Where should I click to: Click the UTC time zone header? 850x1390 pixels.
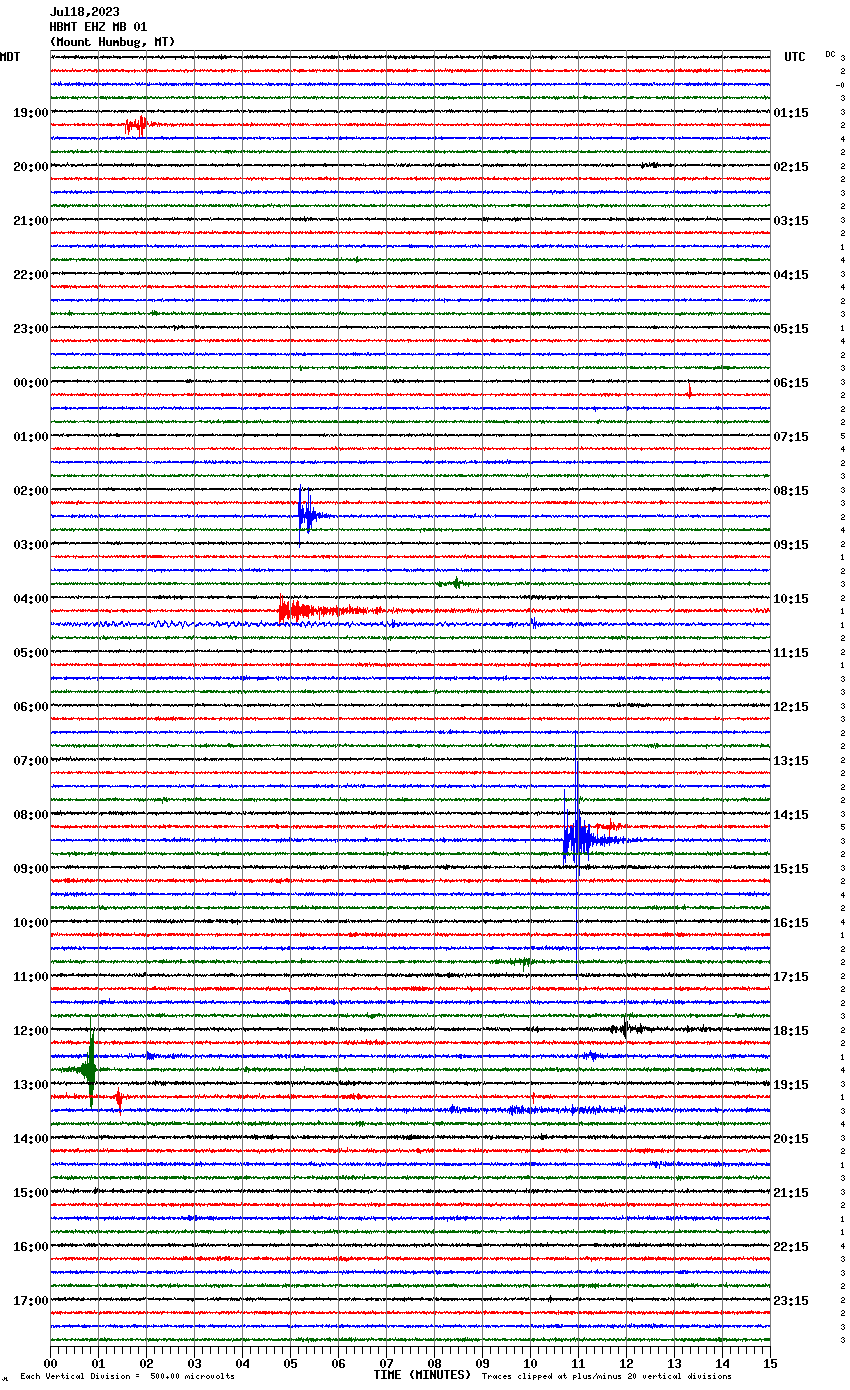[x=794, y=57]
